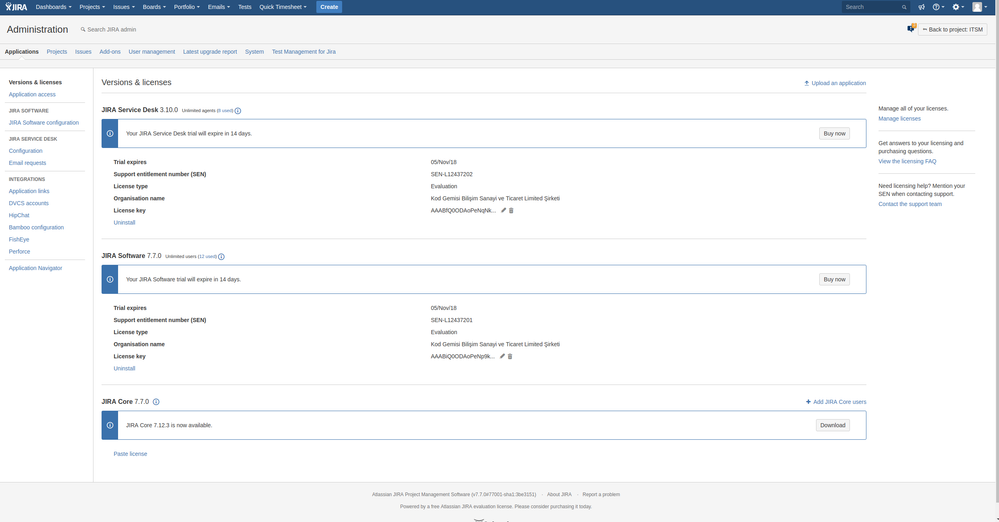Open the Dashboards dropdown menu
Viewport: 999px width, 522px height.
(54, 7)
